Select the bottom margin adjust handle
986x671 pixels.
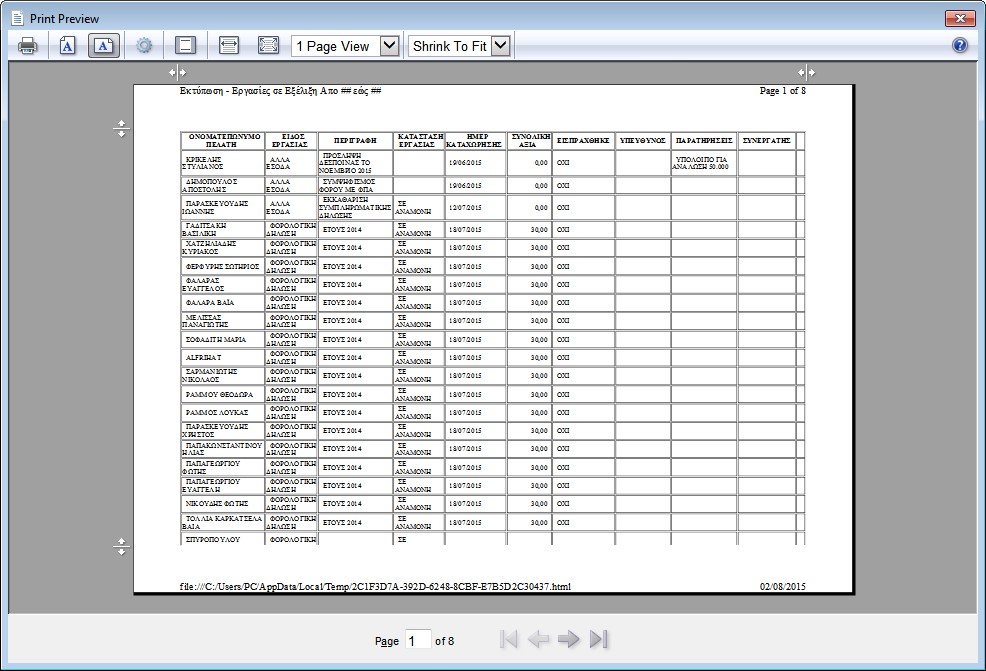[x=121, y=547]
